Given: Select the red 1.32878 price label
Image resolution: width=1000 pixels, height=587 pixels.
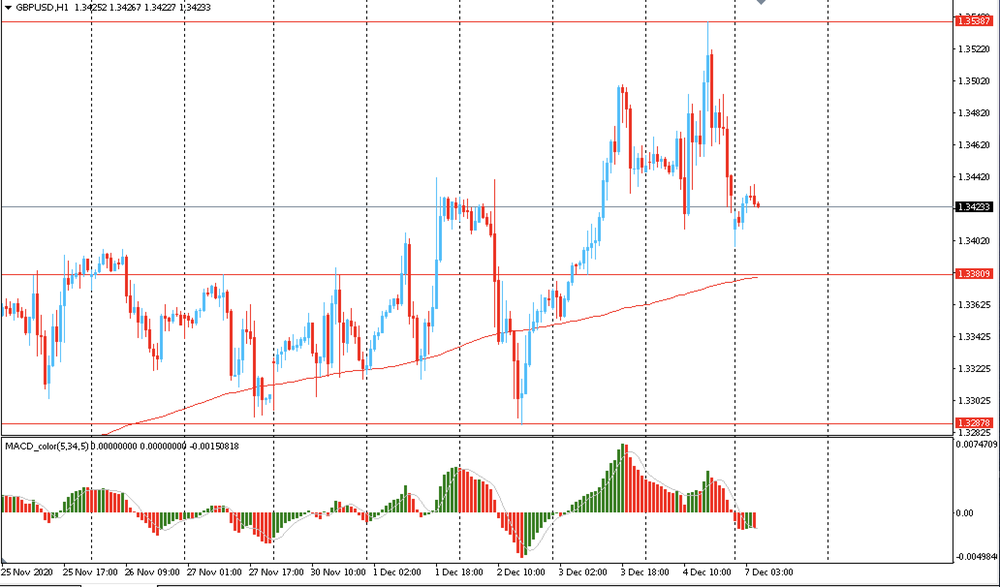Looking at the screenshot, I should point(973,424).
